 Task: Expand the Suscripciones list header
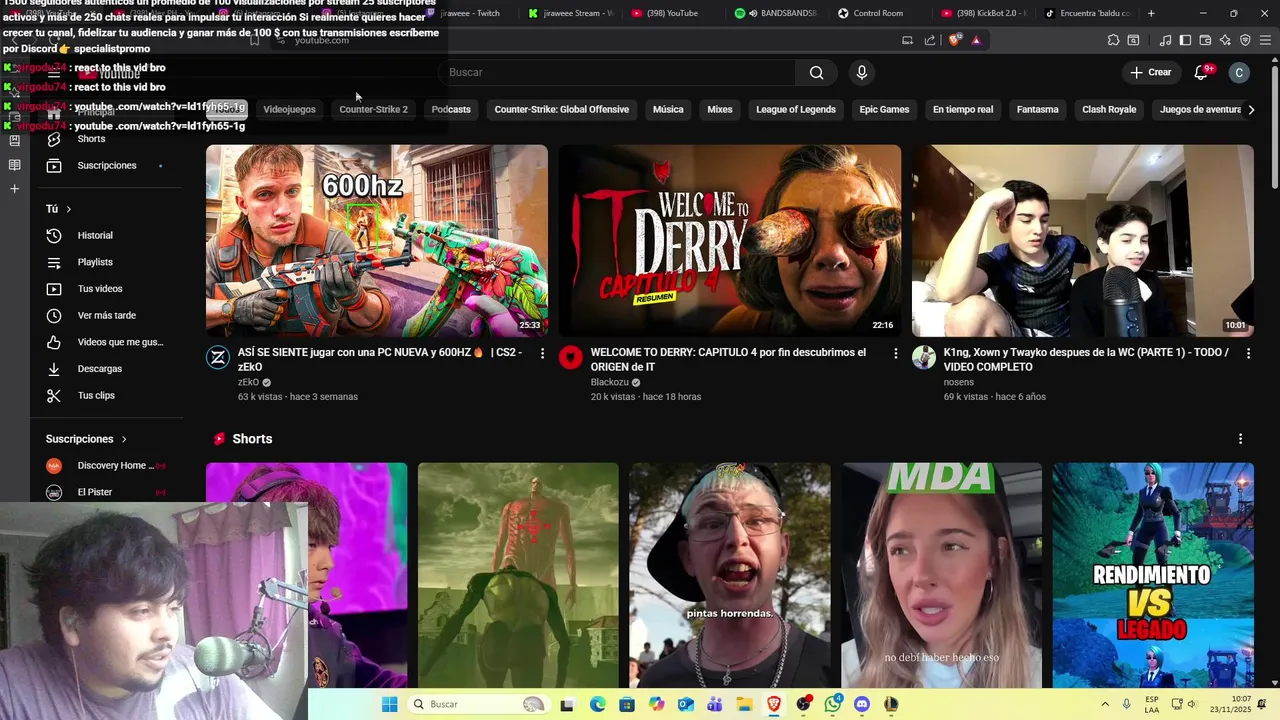point(87,439)
